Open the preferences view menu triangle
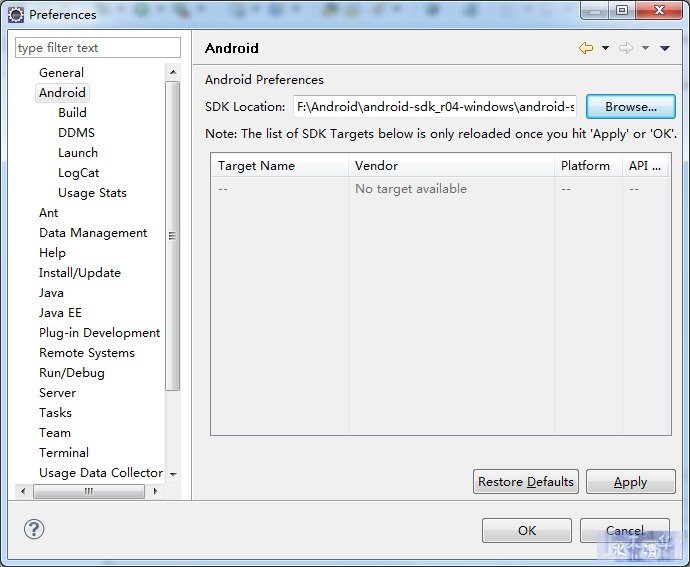690x567 pixels. 665,48
